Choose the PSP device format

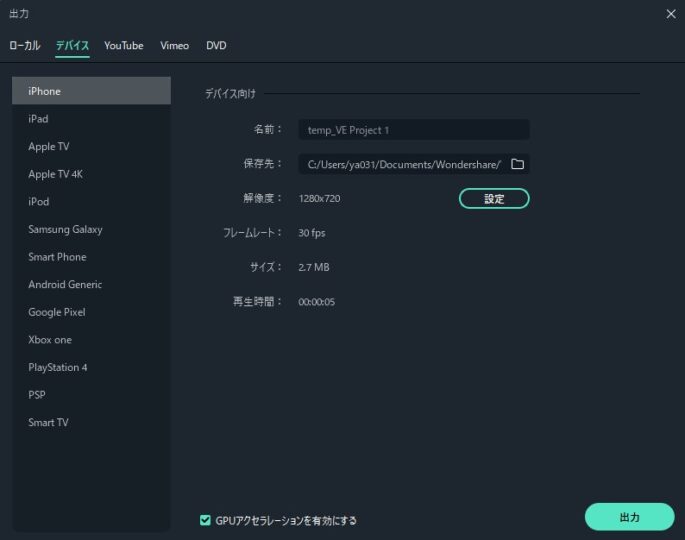37,395
